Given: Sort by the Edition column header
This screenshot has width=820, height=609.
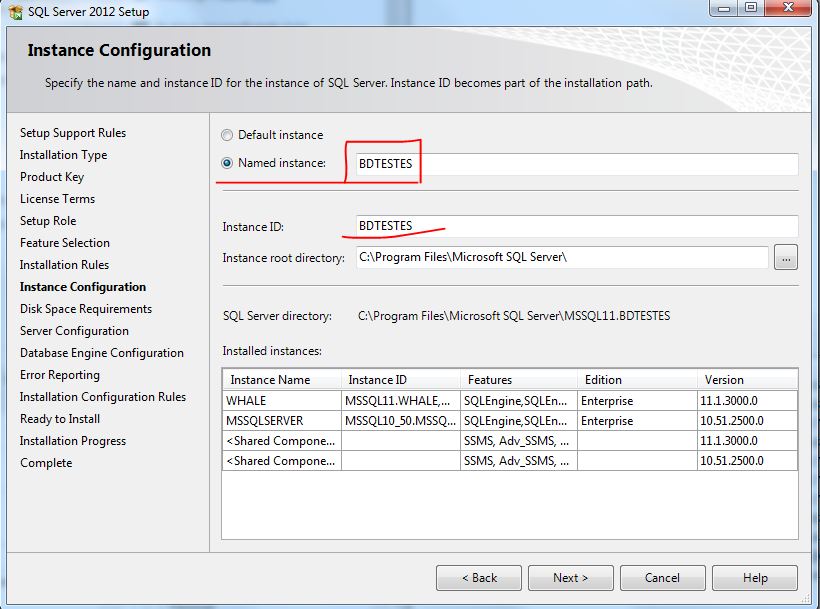Looking at the screenshot, I should click(x=637, y=380).
